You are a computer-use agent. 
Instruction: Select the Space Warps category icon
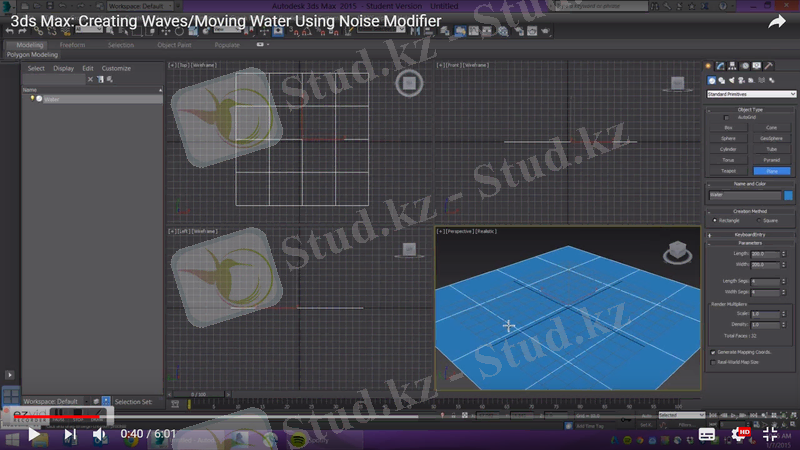[762, 81]
